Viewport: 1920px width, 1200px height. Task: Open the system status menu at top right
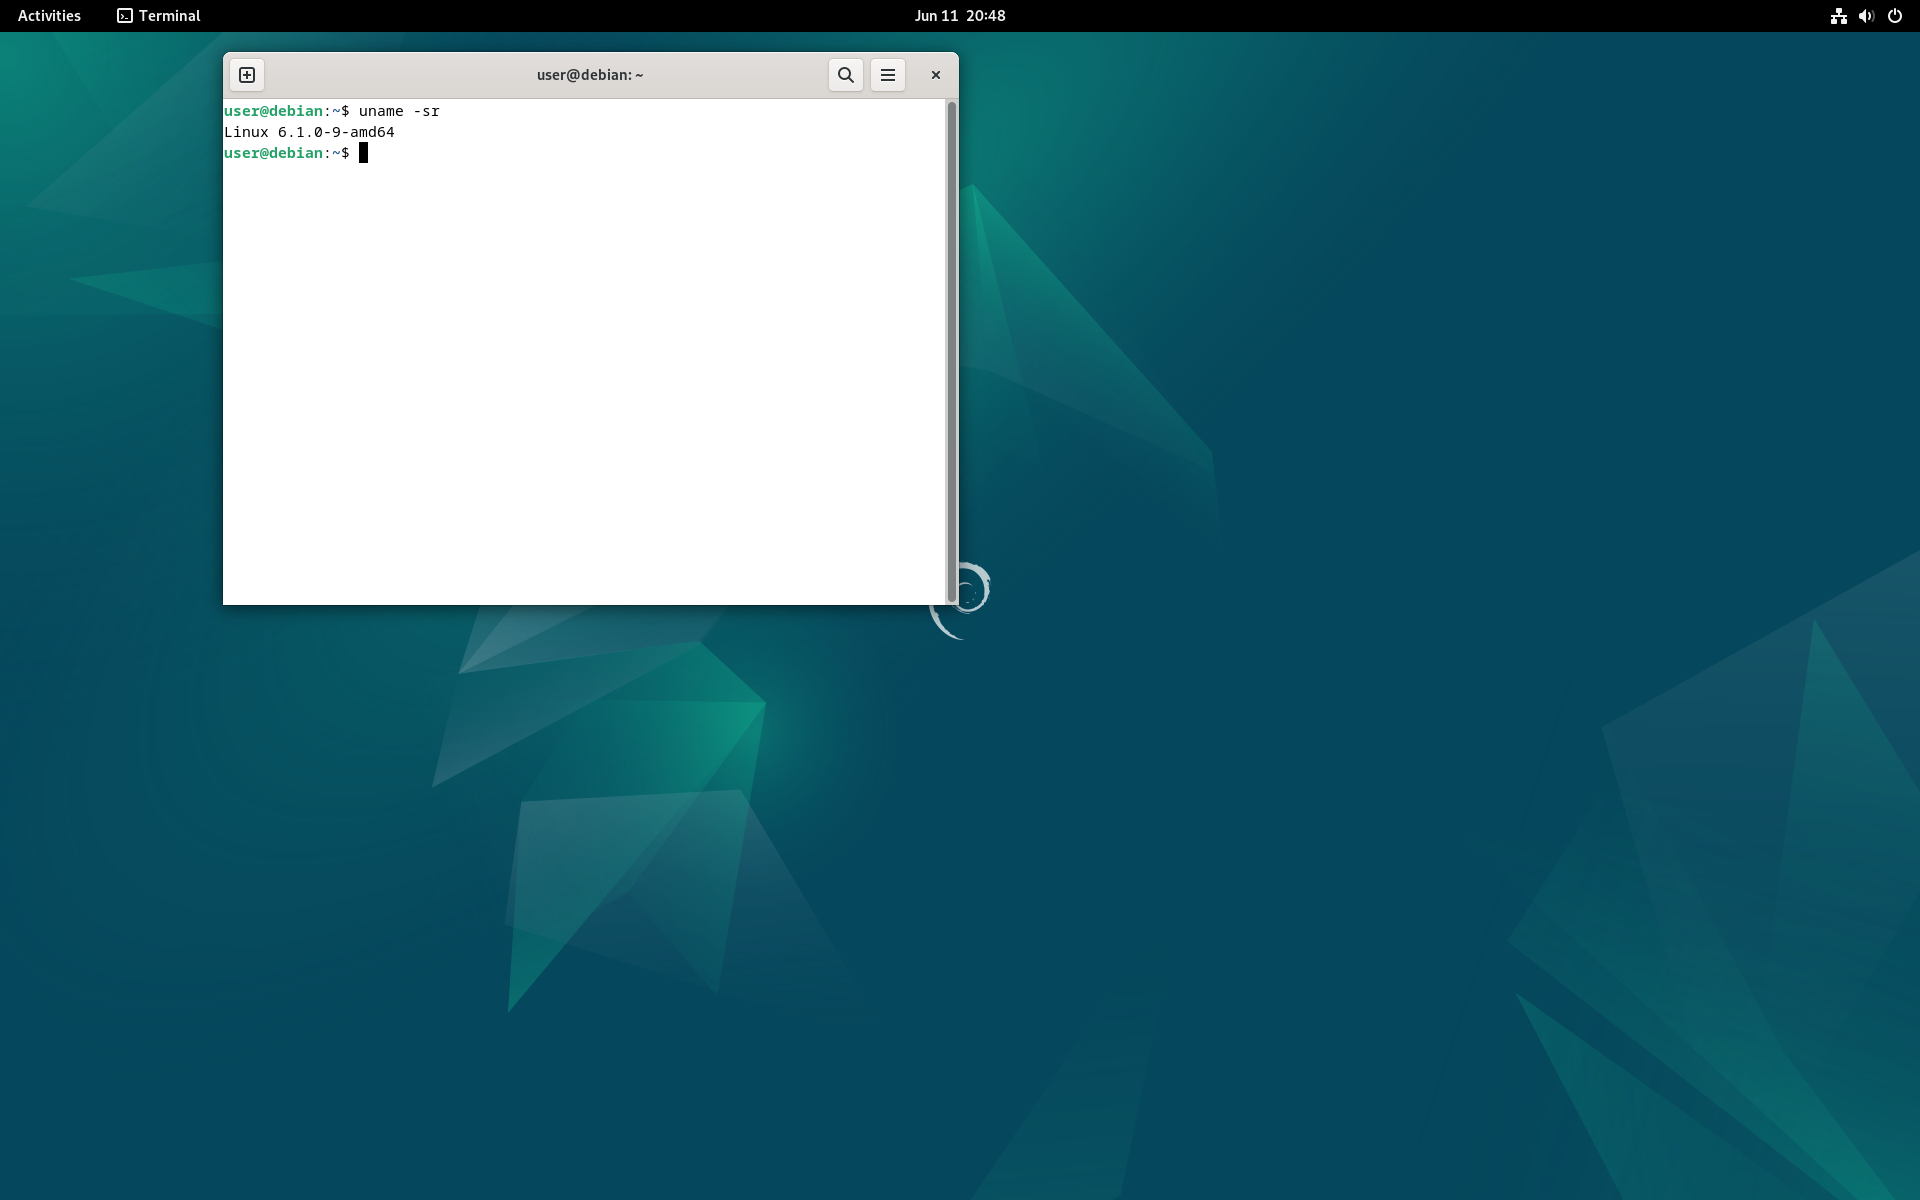click(x=1866, y=16)
